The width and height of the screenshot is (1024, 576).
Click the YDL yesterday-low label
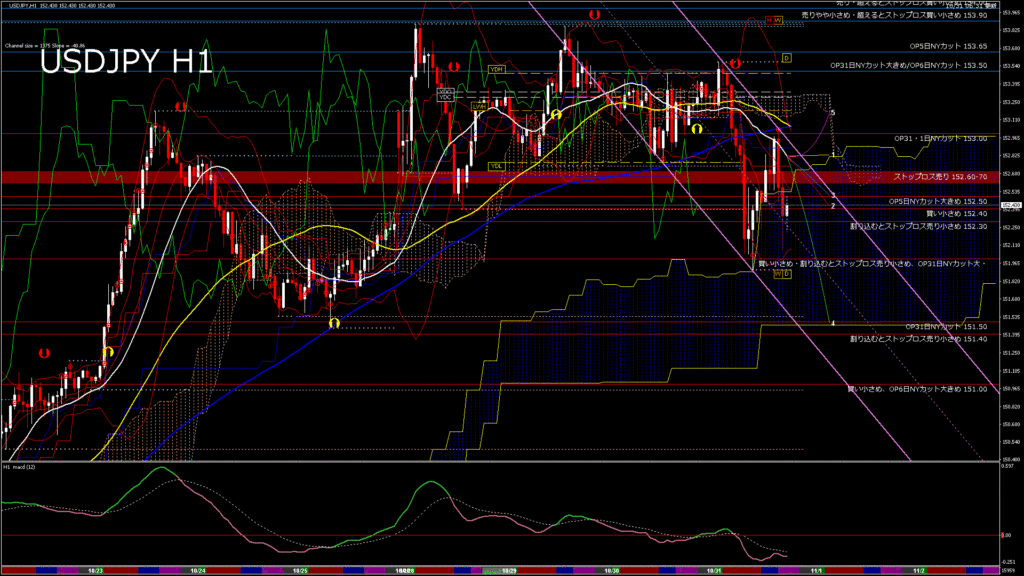pyautogui.click(x=496, y=167)
